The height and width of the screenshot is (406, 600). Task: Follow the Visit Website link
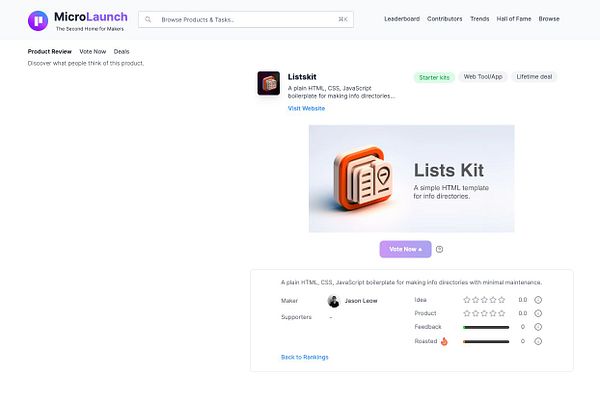pyautogui.click(x=306, y=109)
